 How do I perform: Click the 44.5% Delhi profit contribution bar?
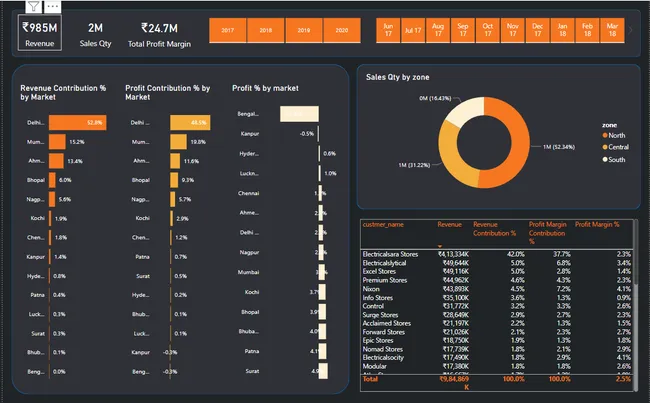(x=190, y=122)
